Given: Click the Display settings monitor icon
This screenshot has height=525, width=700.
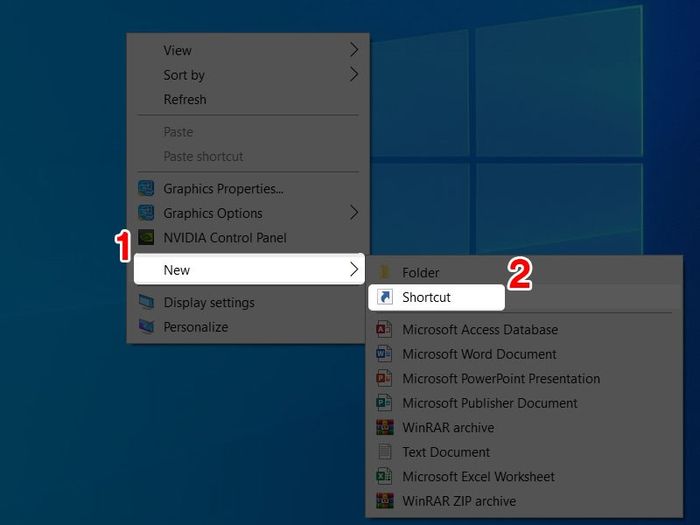Looking at the screenshot, I should [x=146, y=302].
